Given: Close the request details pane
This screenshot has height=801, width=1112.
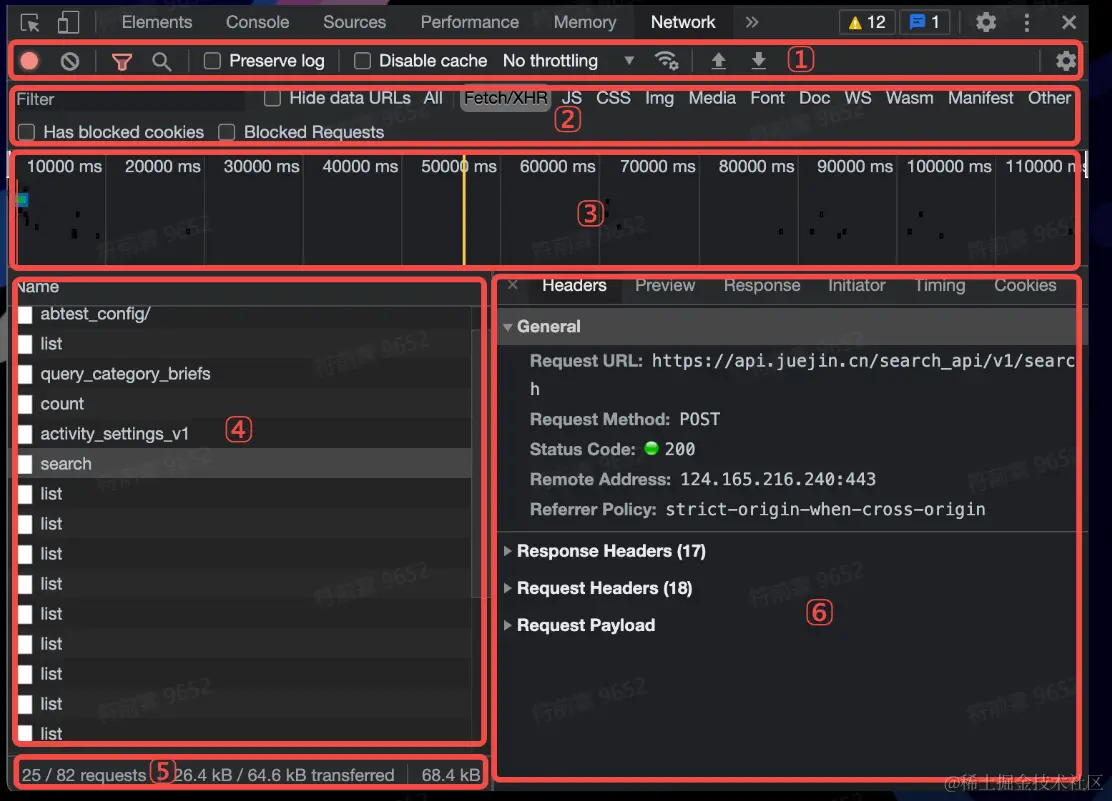Looking at the screenshot, I should (x=513, y=285).
